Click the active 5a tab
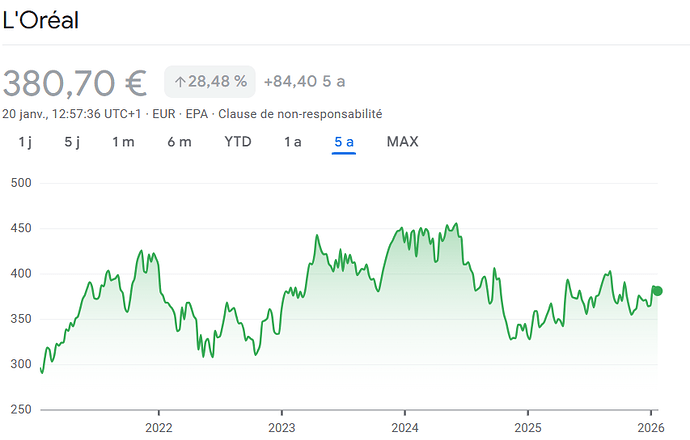Screen dimensions: 690x440 (344, 142)
